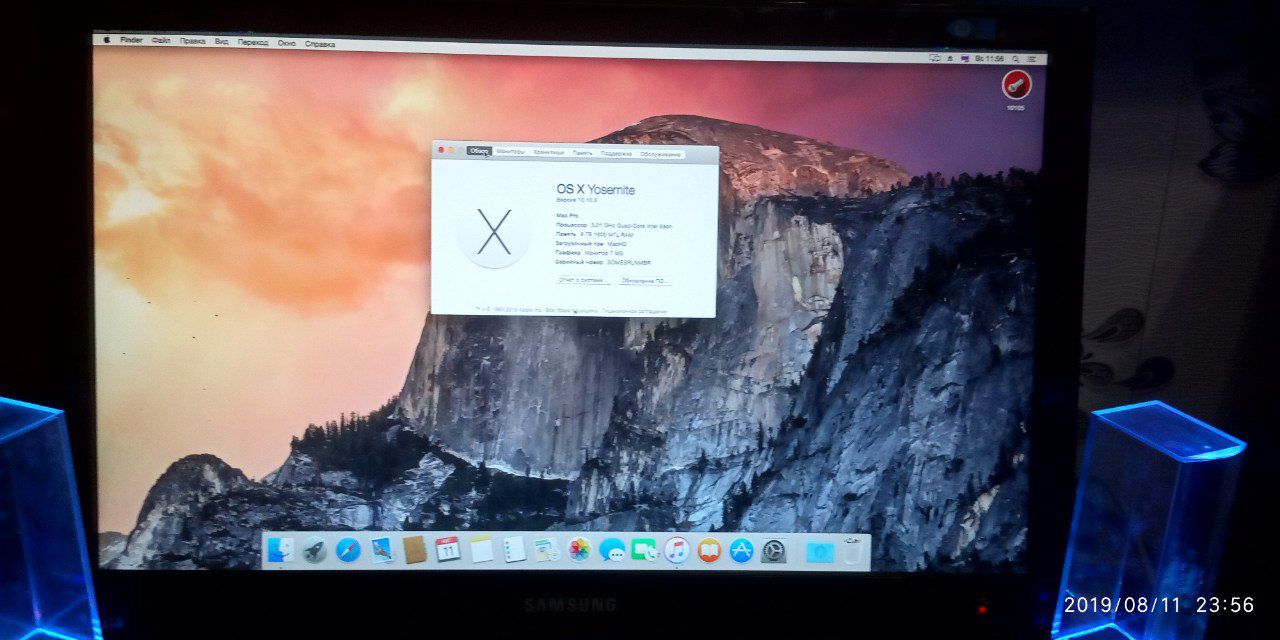Click the Отчет о системе button
This screenshot has width=1280, height=640.
click(582, 280)
